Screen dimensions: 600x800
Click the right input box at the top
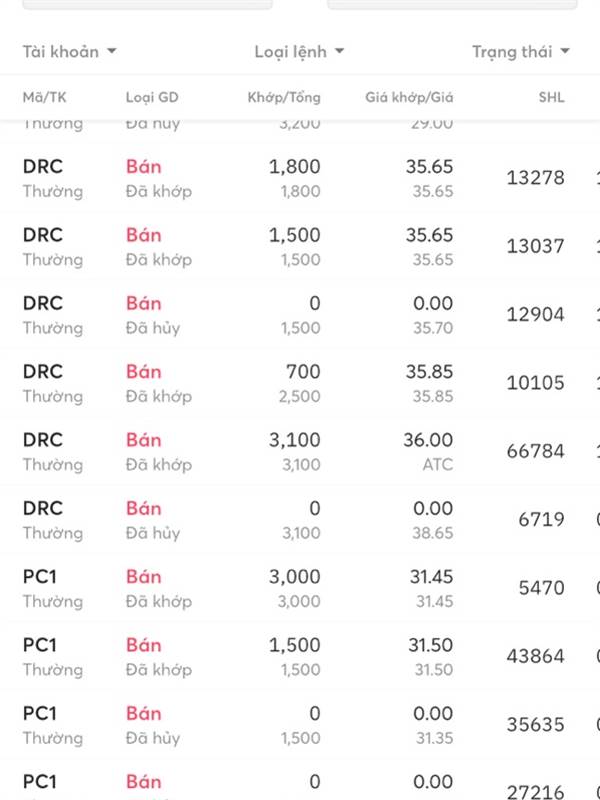(452, 4)
